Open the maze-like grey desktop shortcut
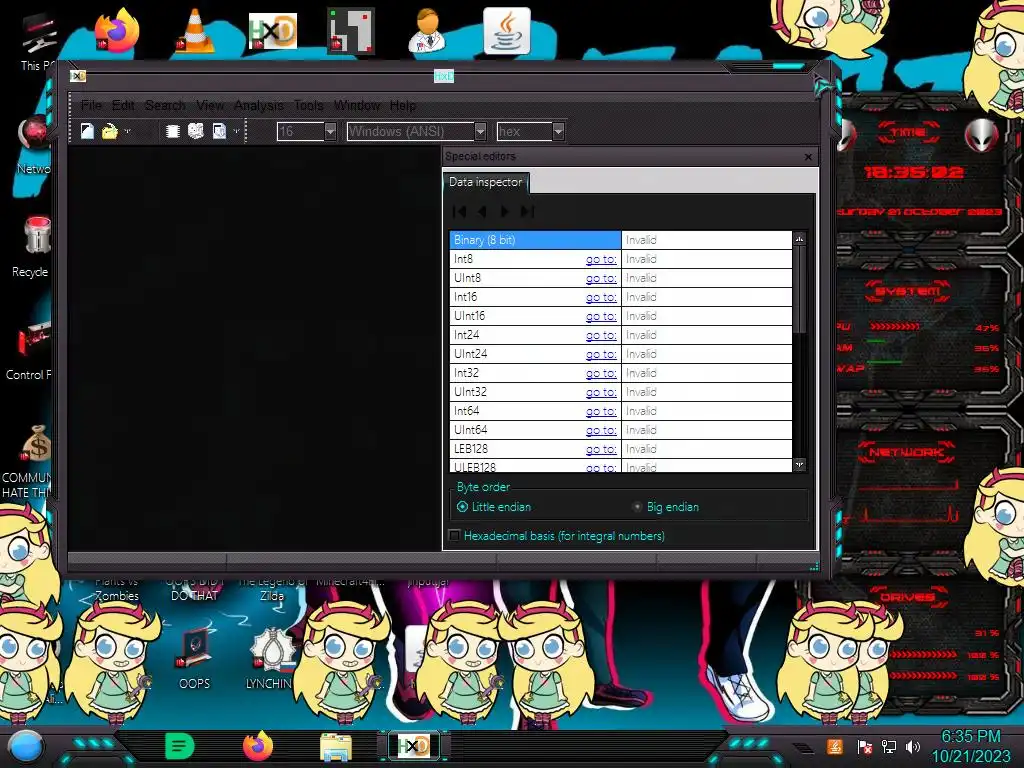The image size is (1024, 768). 351,30
